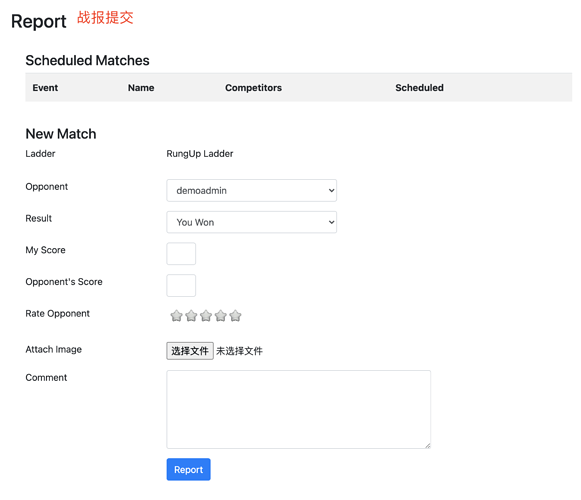Click the 未选择文件 file status label
The height and width of the screenshot is (500, 581).
(x=239, y=351)
